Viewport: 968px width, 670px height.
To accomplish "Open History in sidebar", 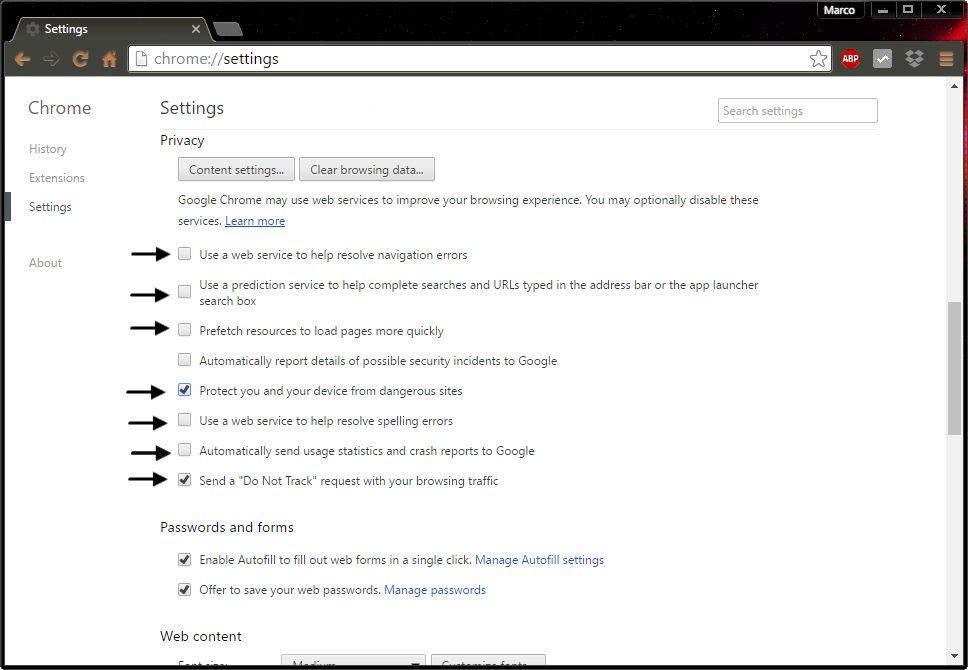I will click(x=48, y=149).
